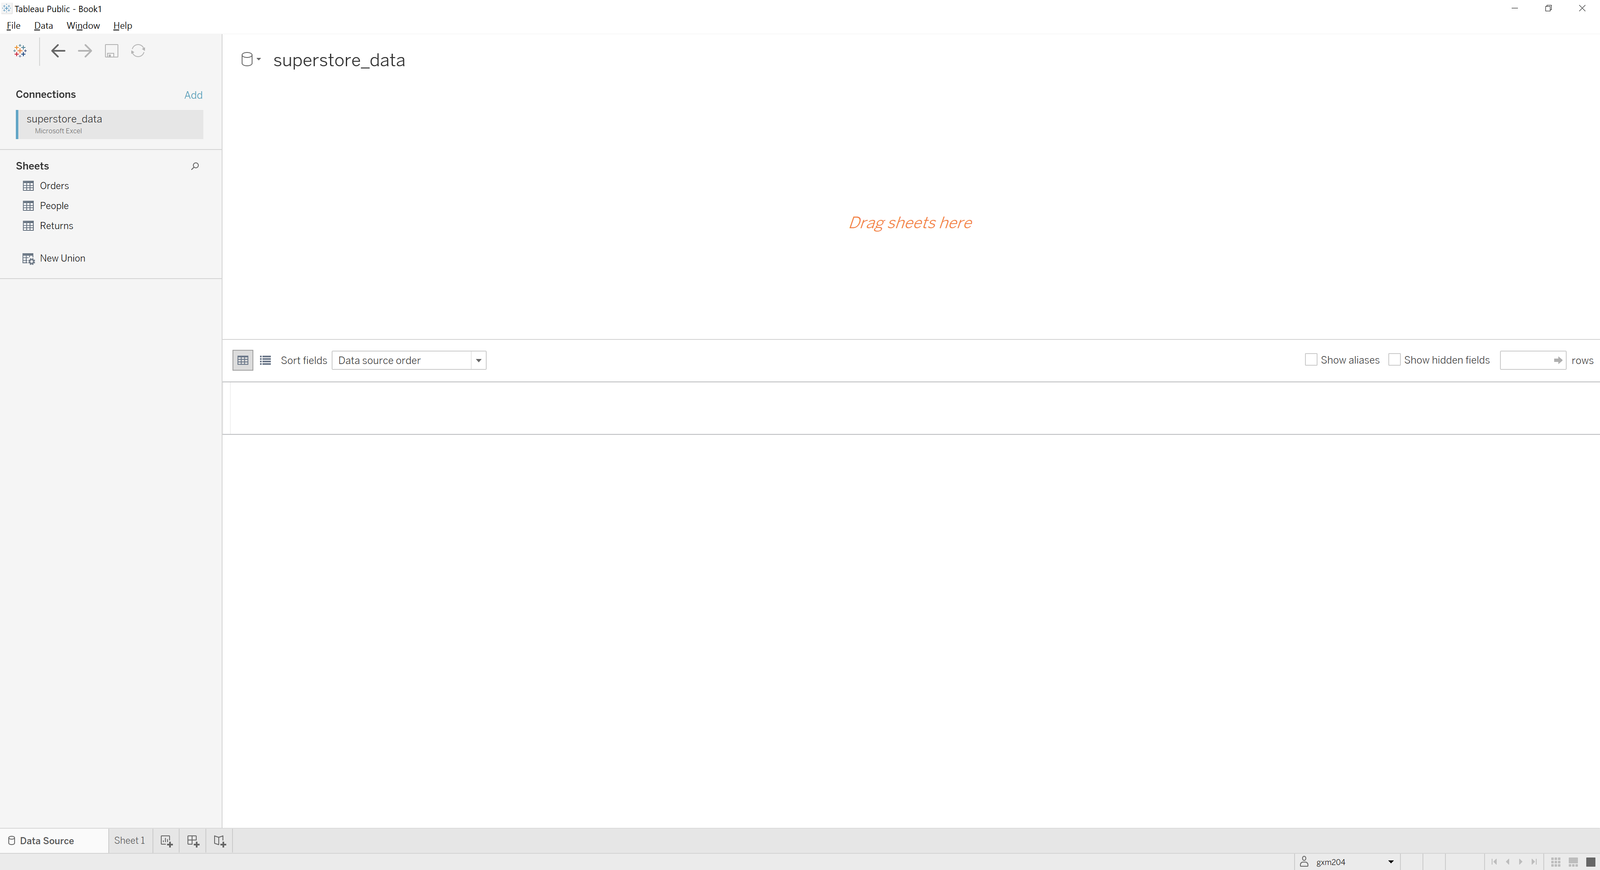
Task: Enable the Show hidden fields checkbox
Action: coord(1394,360)
